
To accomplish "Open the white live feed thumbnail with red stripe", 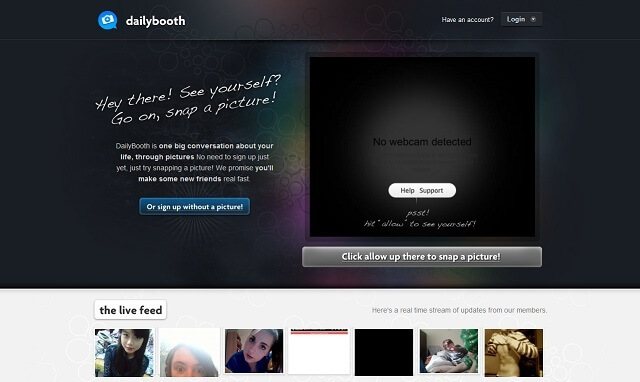I will 319,351.
